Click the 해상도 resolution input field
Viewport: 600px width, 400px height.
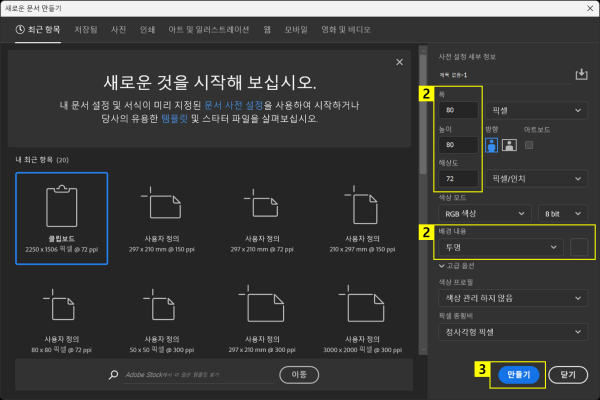point(458,178)
